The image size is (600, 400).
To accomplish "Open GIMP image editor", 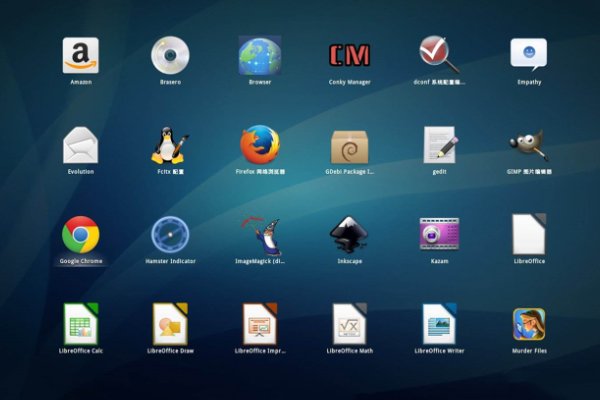I will click(528, 145).
